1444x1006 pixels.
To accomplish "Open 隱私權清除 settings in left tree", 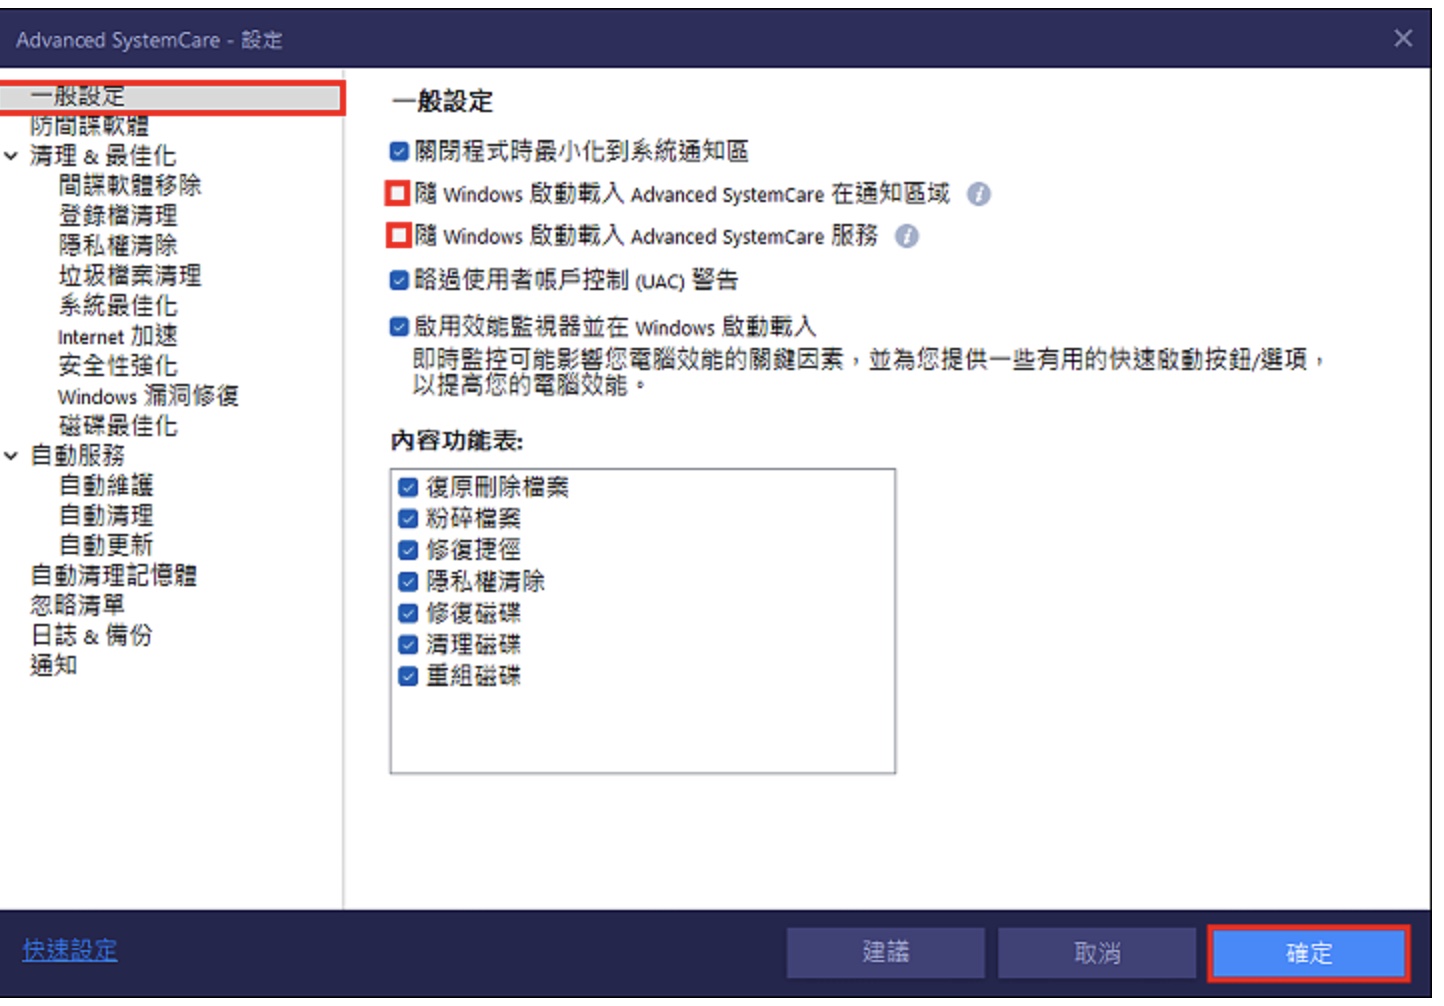I will [x=118, y=246].
